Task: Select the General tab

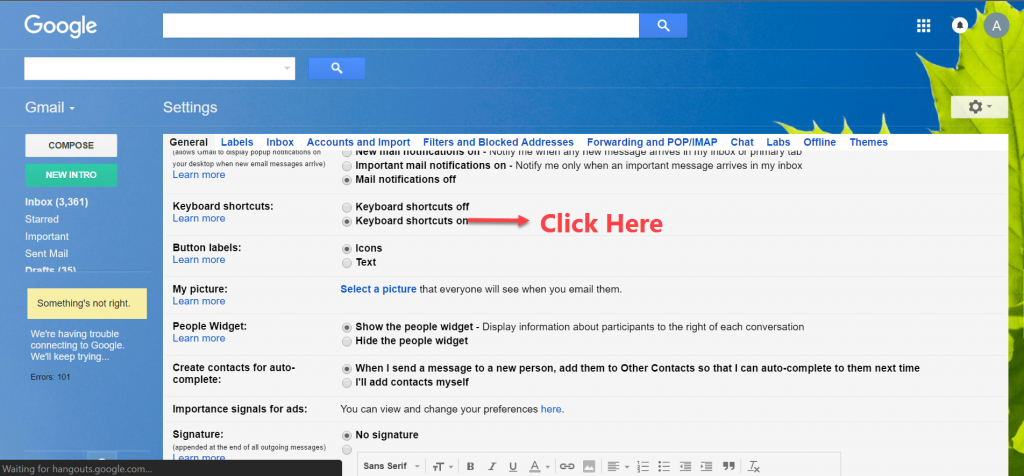Action: point(188,142)
